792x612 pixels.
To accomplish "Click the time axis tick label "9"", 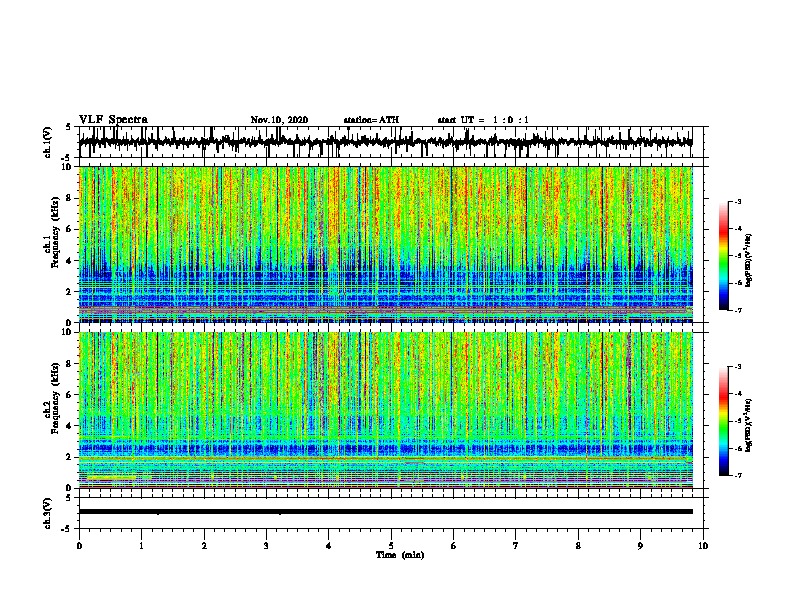I will pyautogui.click(x=640, y=546).
